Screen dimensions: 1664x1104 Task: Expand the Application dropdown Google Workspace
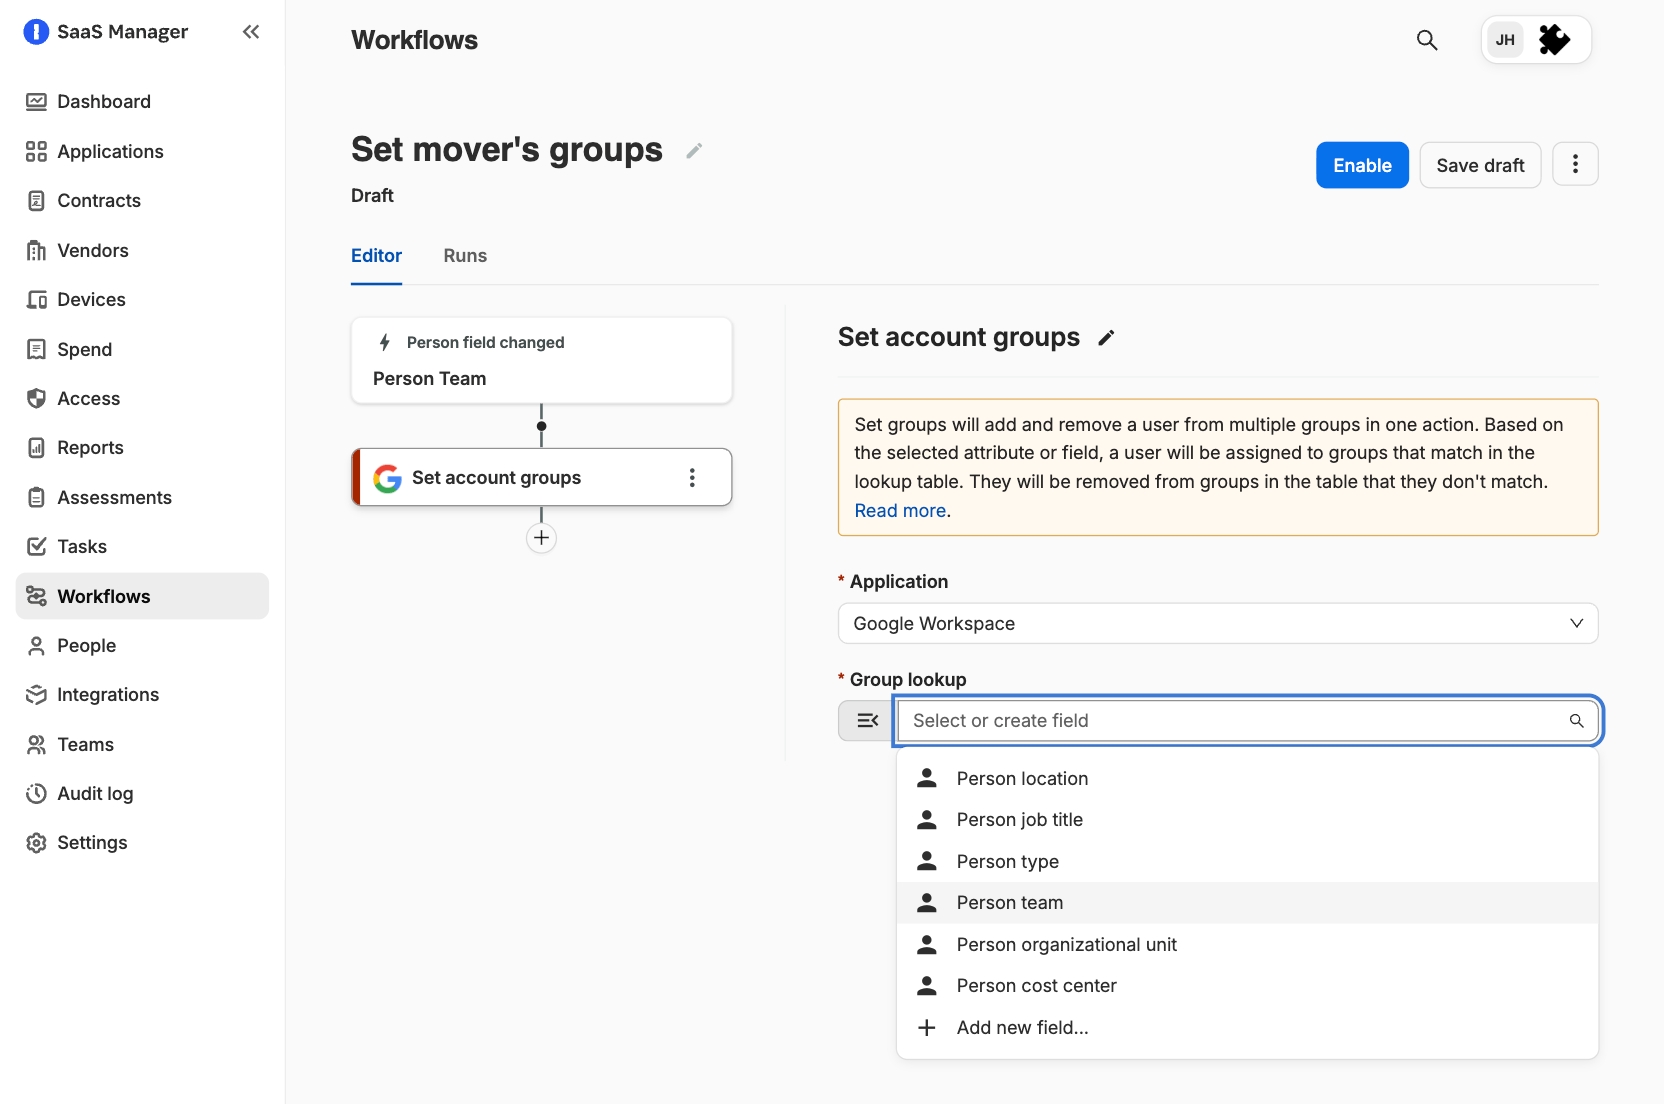pyautogui.click(x=1217, y=623)
